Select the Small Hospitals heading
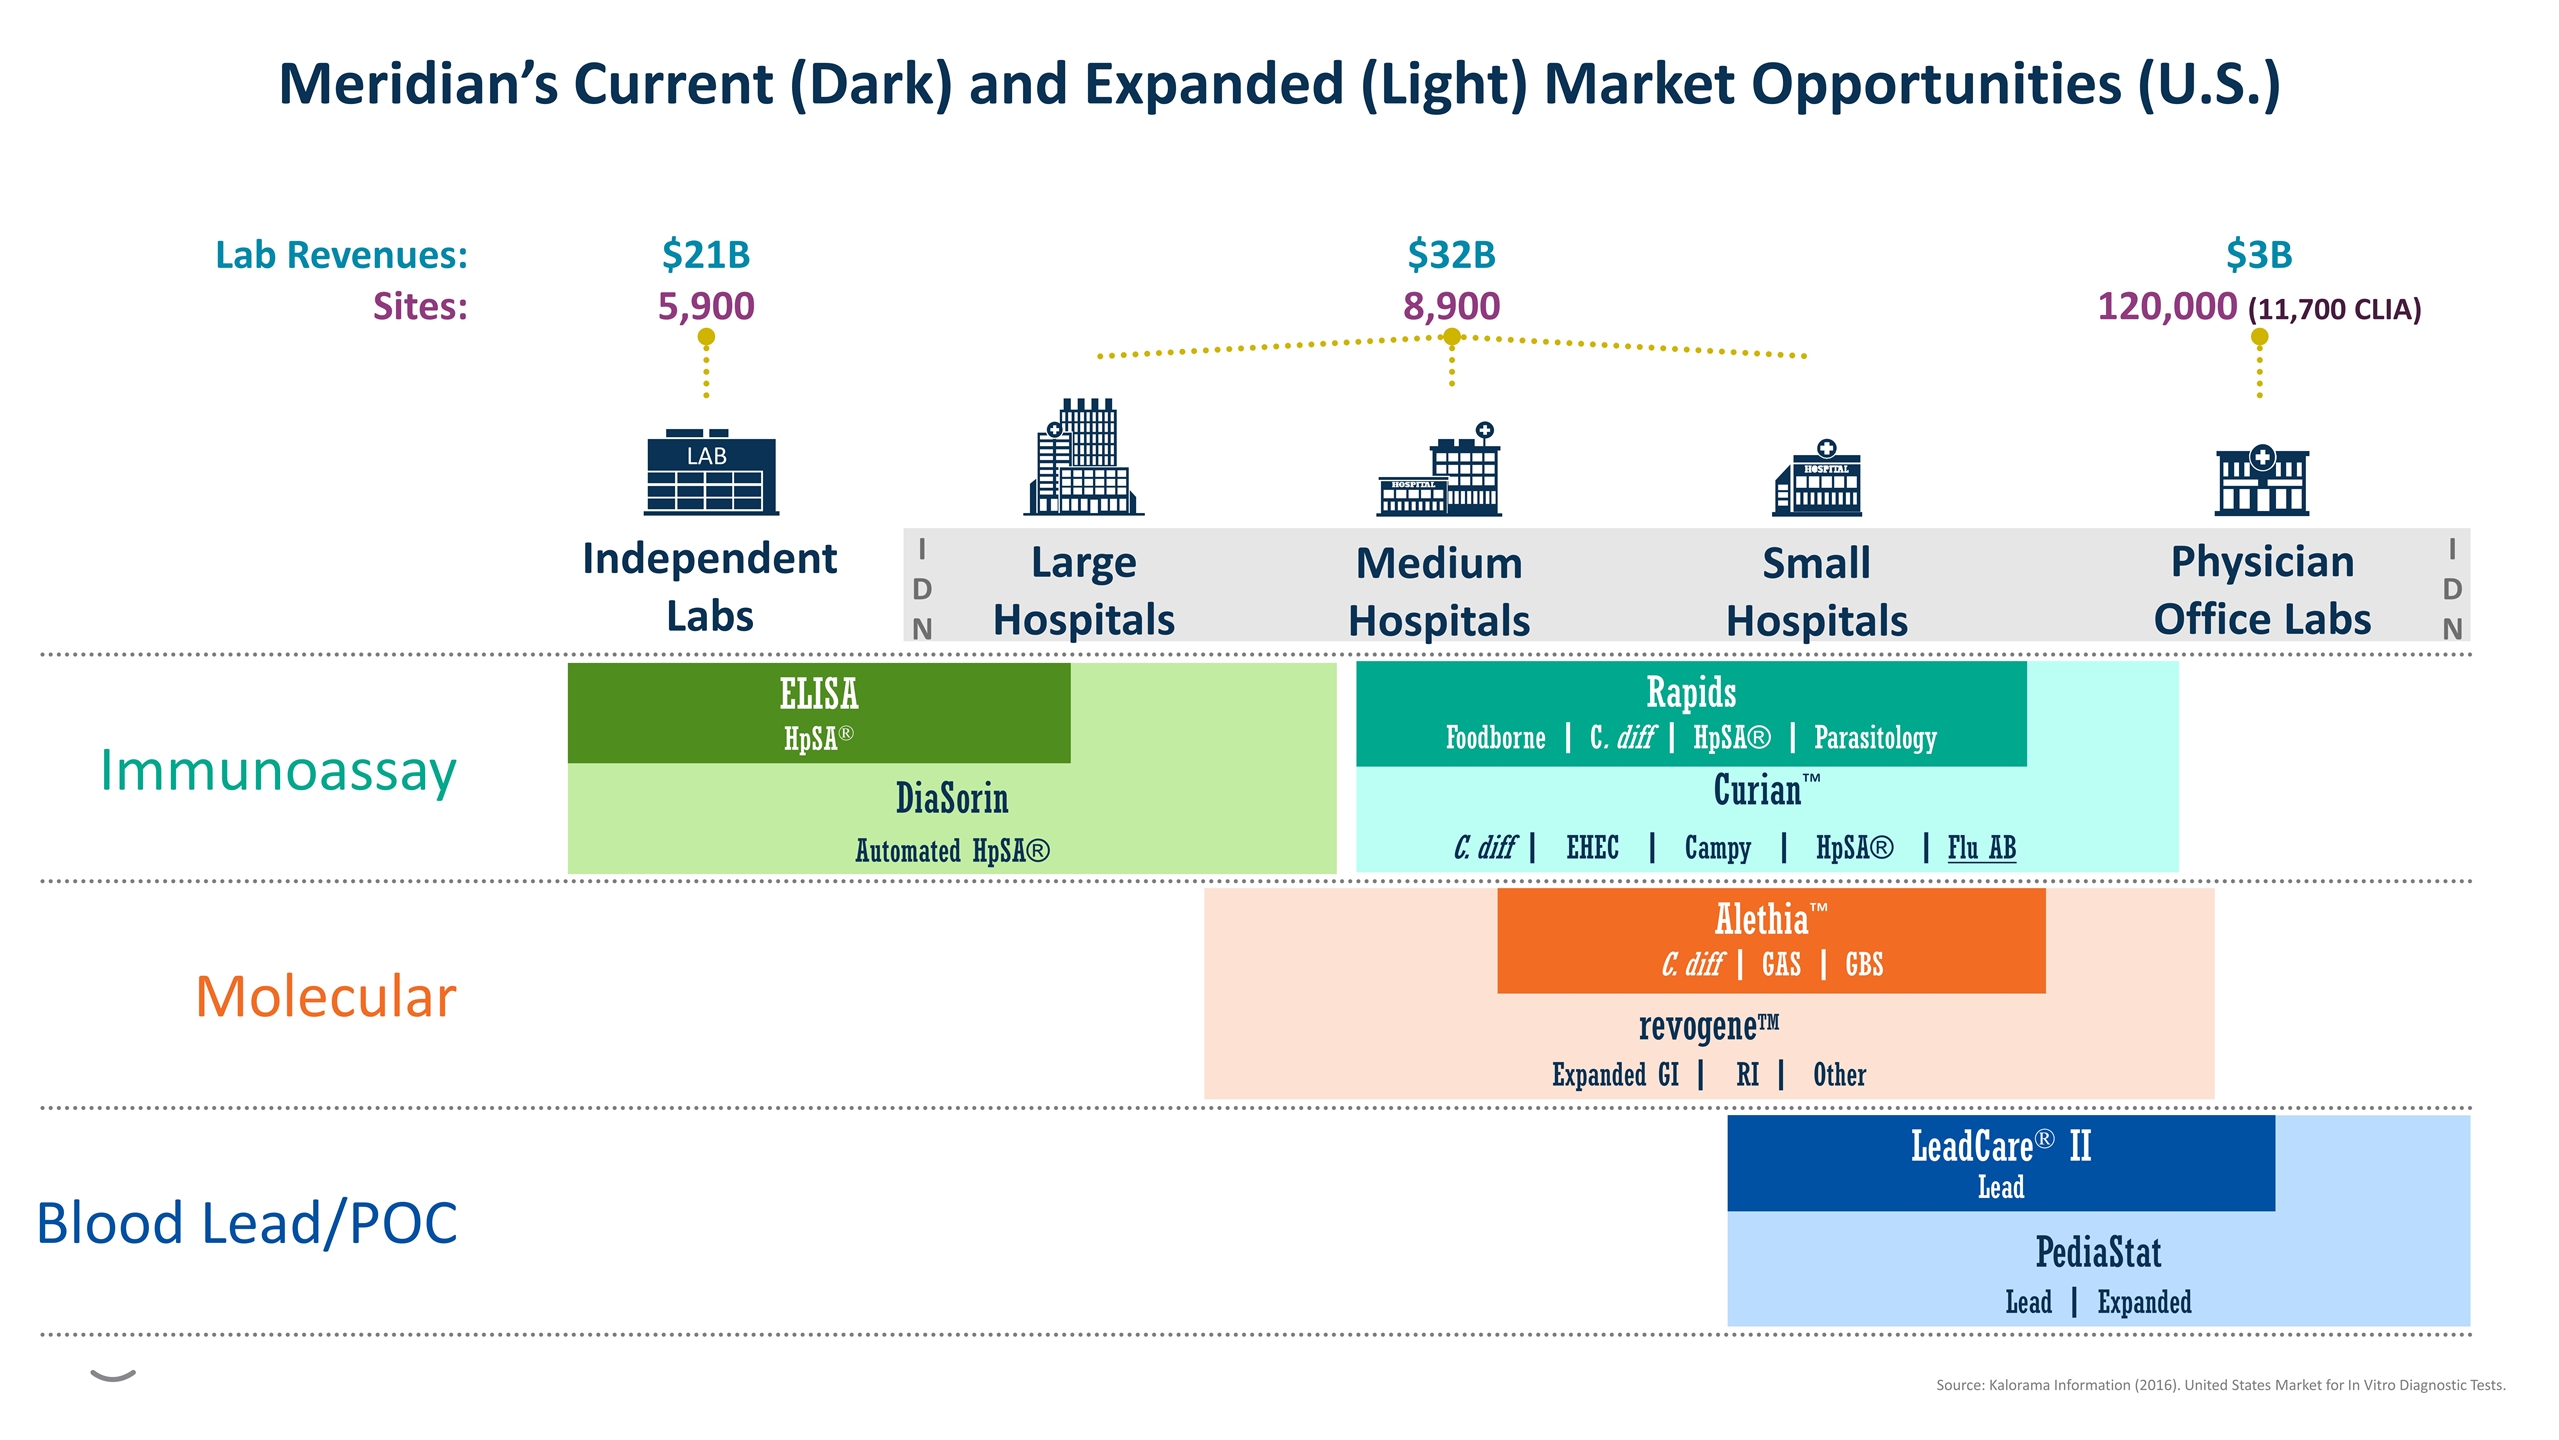The height and width of the screenshot is (1440, 2559). (x=1817, y=592)
